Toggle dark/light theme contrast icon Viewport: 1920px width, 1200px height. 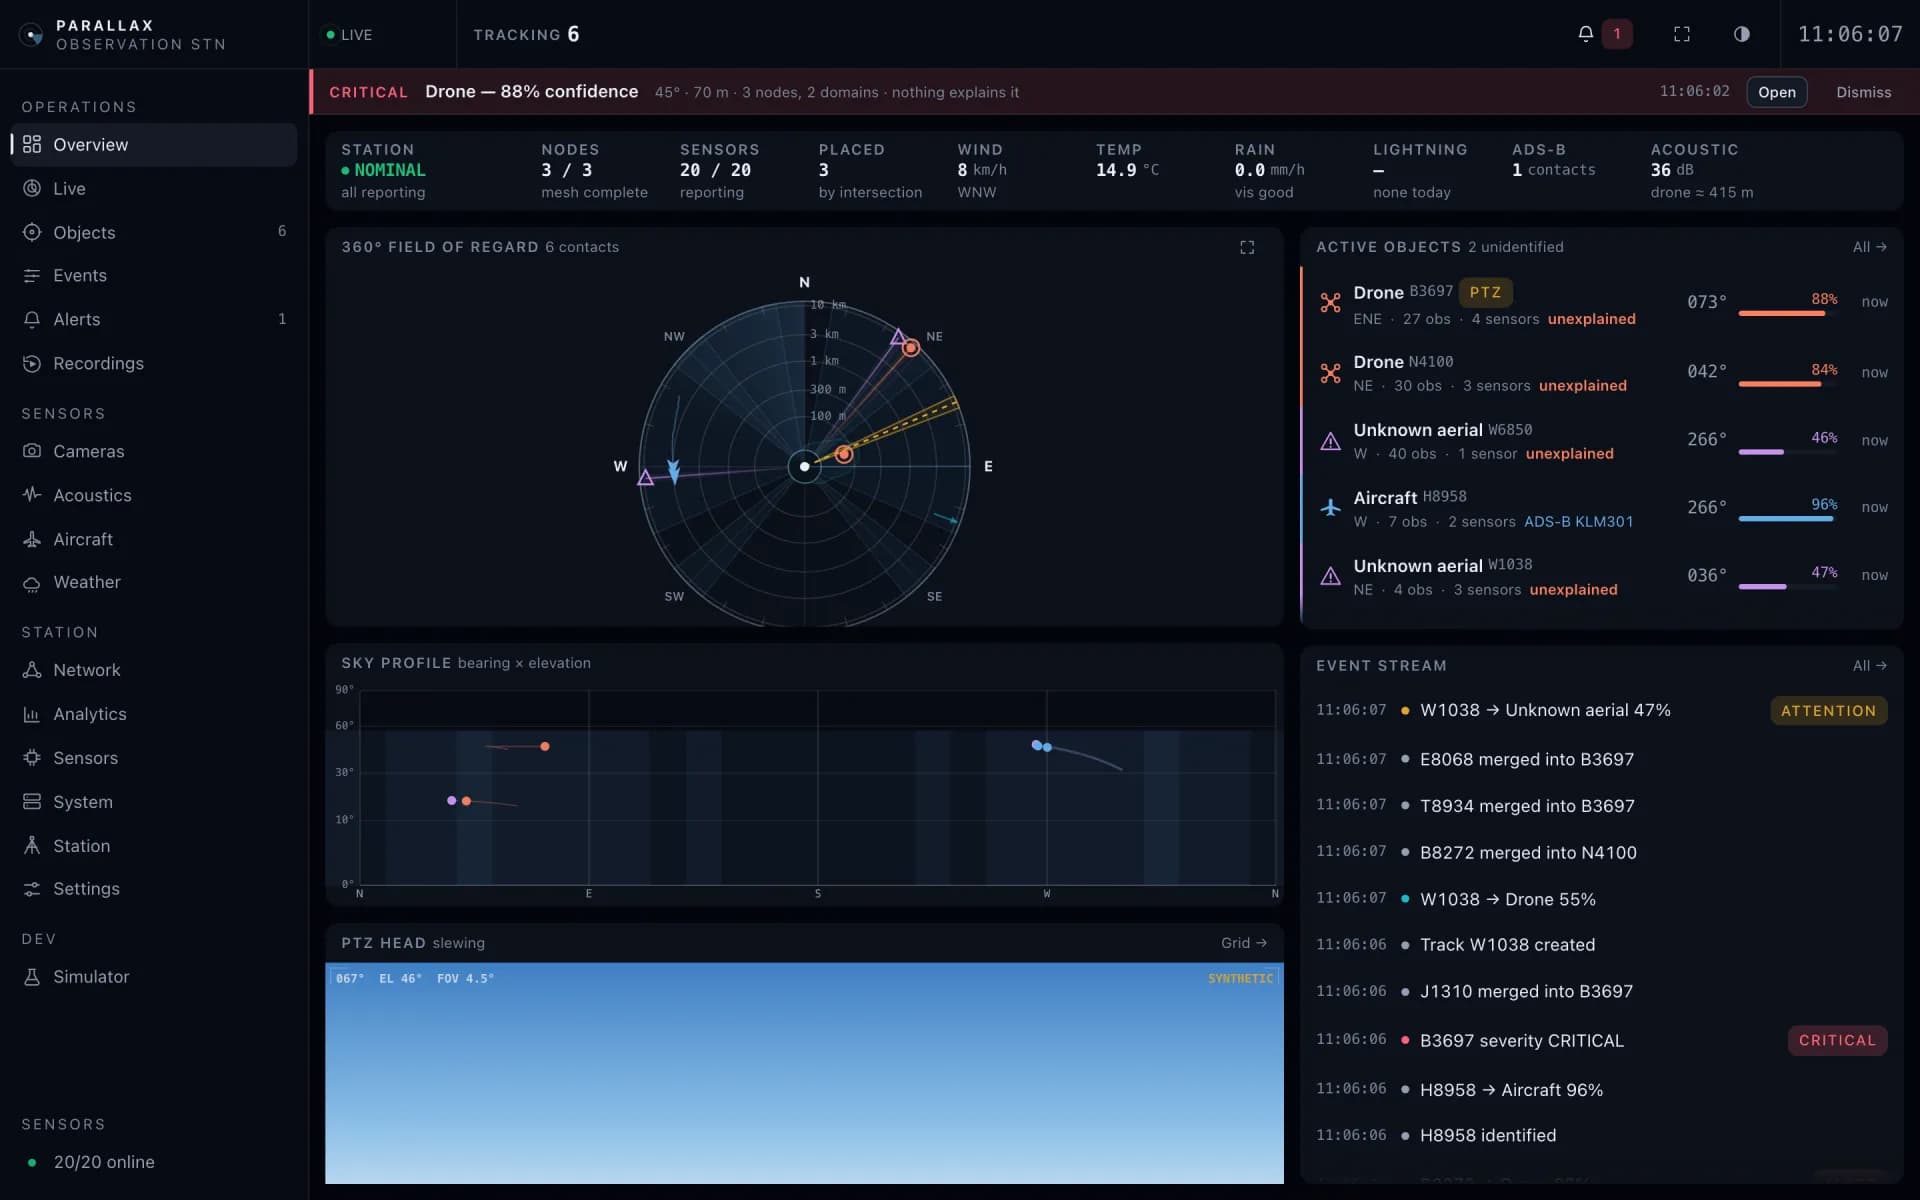point(1741,34)
